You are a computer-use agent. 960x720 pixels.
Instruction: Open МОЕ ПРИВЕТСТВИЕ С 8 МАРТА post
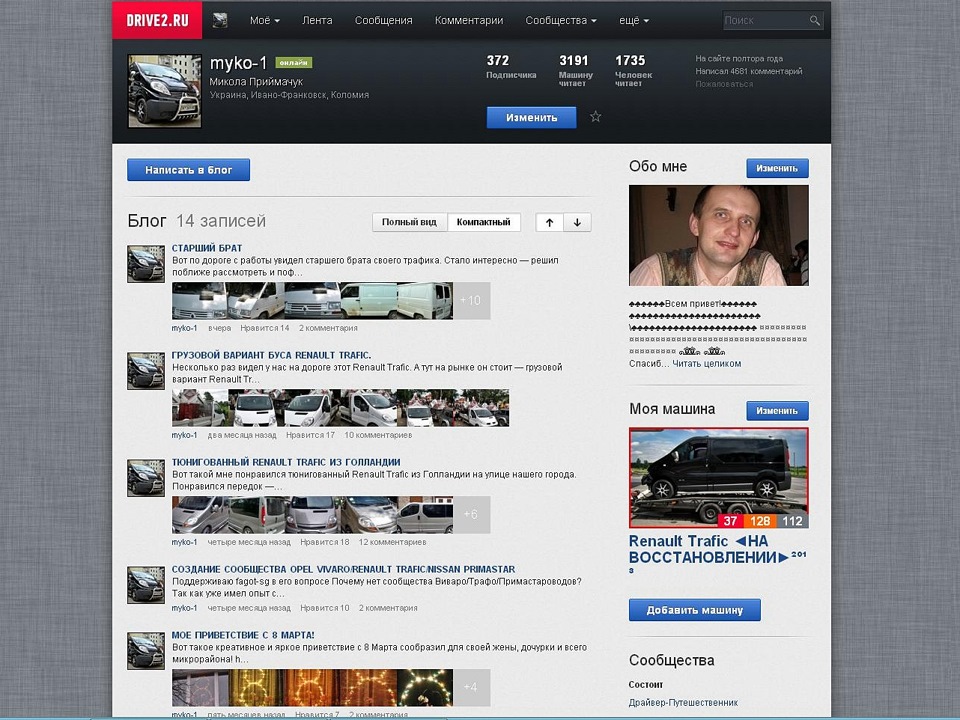(243, 636)
